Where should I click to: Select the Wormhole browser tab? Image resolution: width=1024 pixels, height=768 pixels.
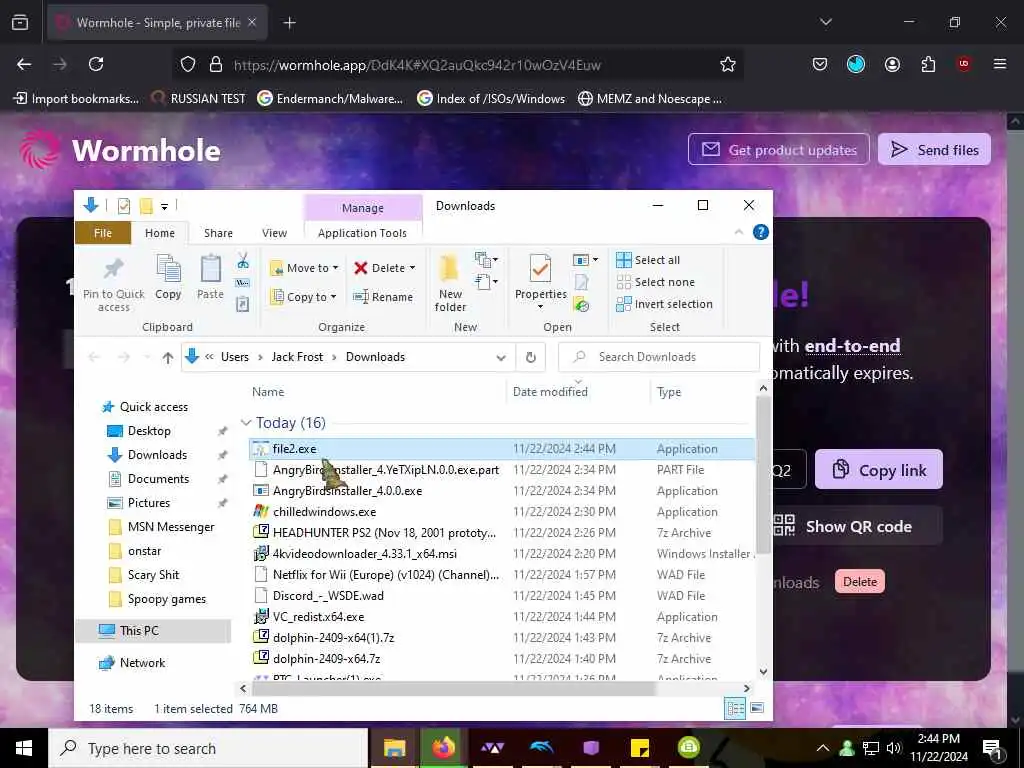tap(157, 23)
